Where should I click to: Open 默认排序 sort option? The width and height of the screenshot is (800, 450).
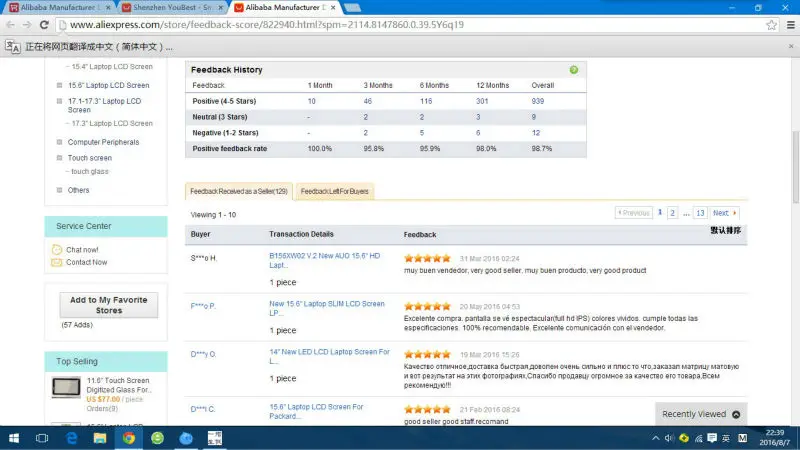[x=726, y=231]
